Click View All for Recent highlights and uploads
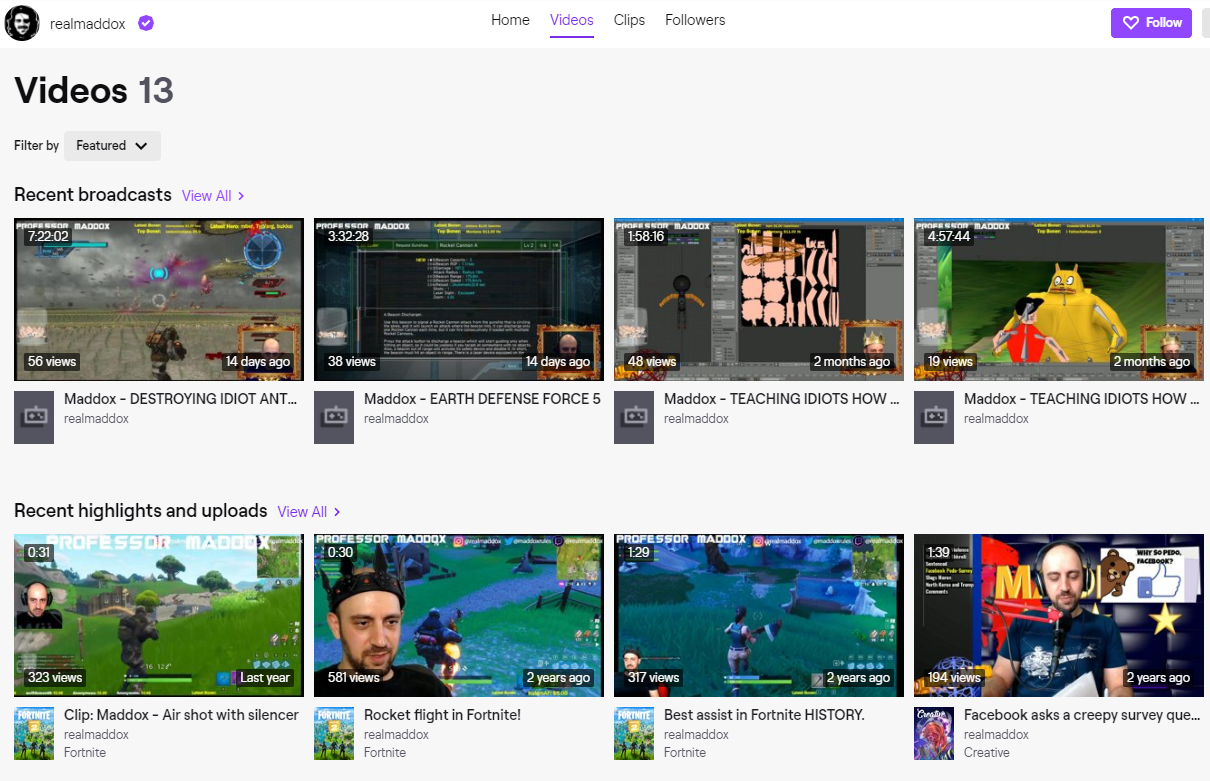The height and width of the screenshot is (781, 1210). point(309,512)
